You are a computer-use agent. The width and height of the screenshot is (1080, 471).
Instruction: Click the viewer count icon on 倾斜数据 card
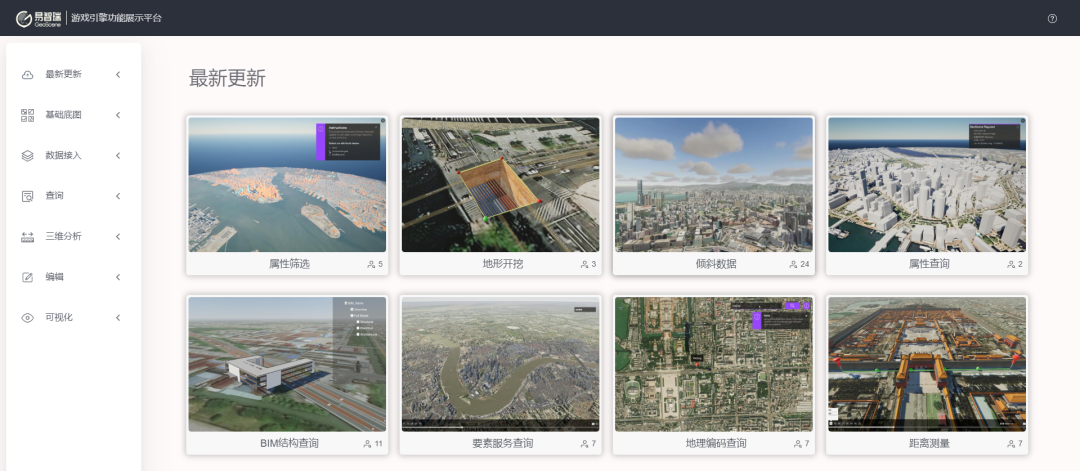pyautogui.click(x=793, y=264)
